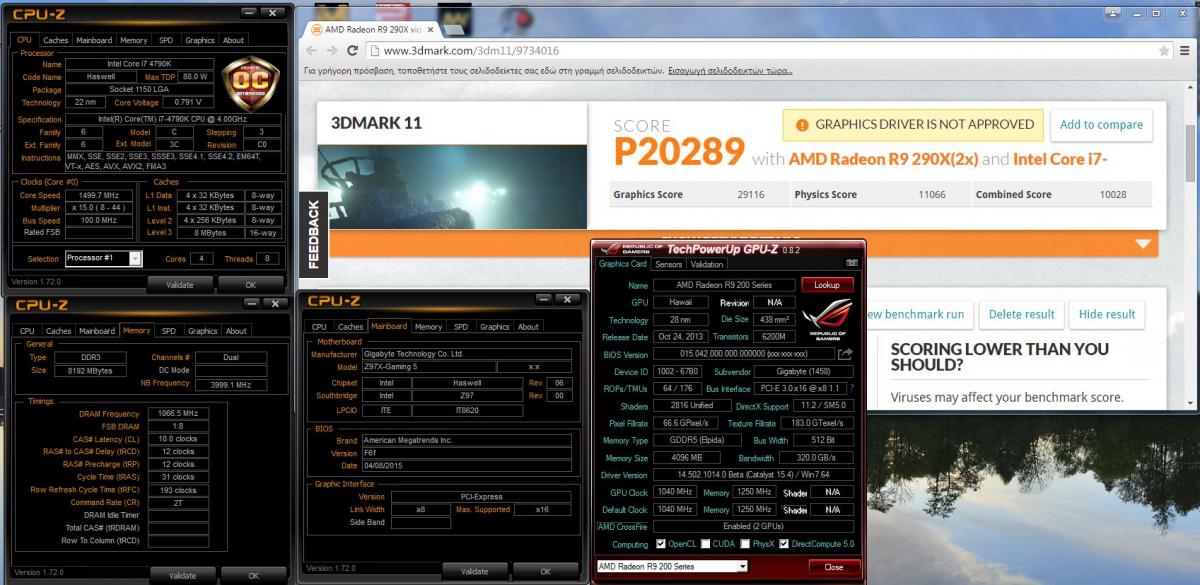Toggle the CUDA checkbox in GPU-Z
1200x585 pixels.
pyautogui.click(x=707, y=544)
